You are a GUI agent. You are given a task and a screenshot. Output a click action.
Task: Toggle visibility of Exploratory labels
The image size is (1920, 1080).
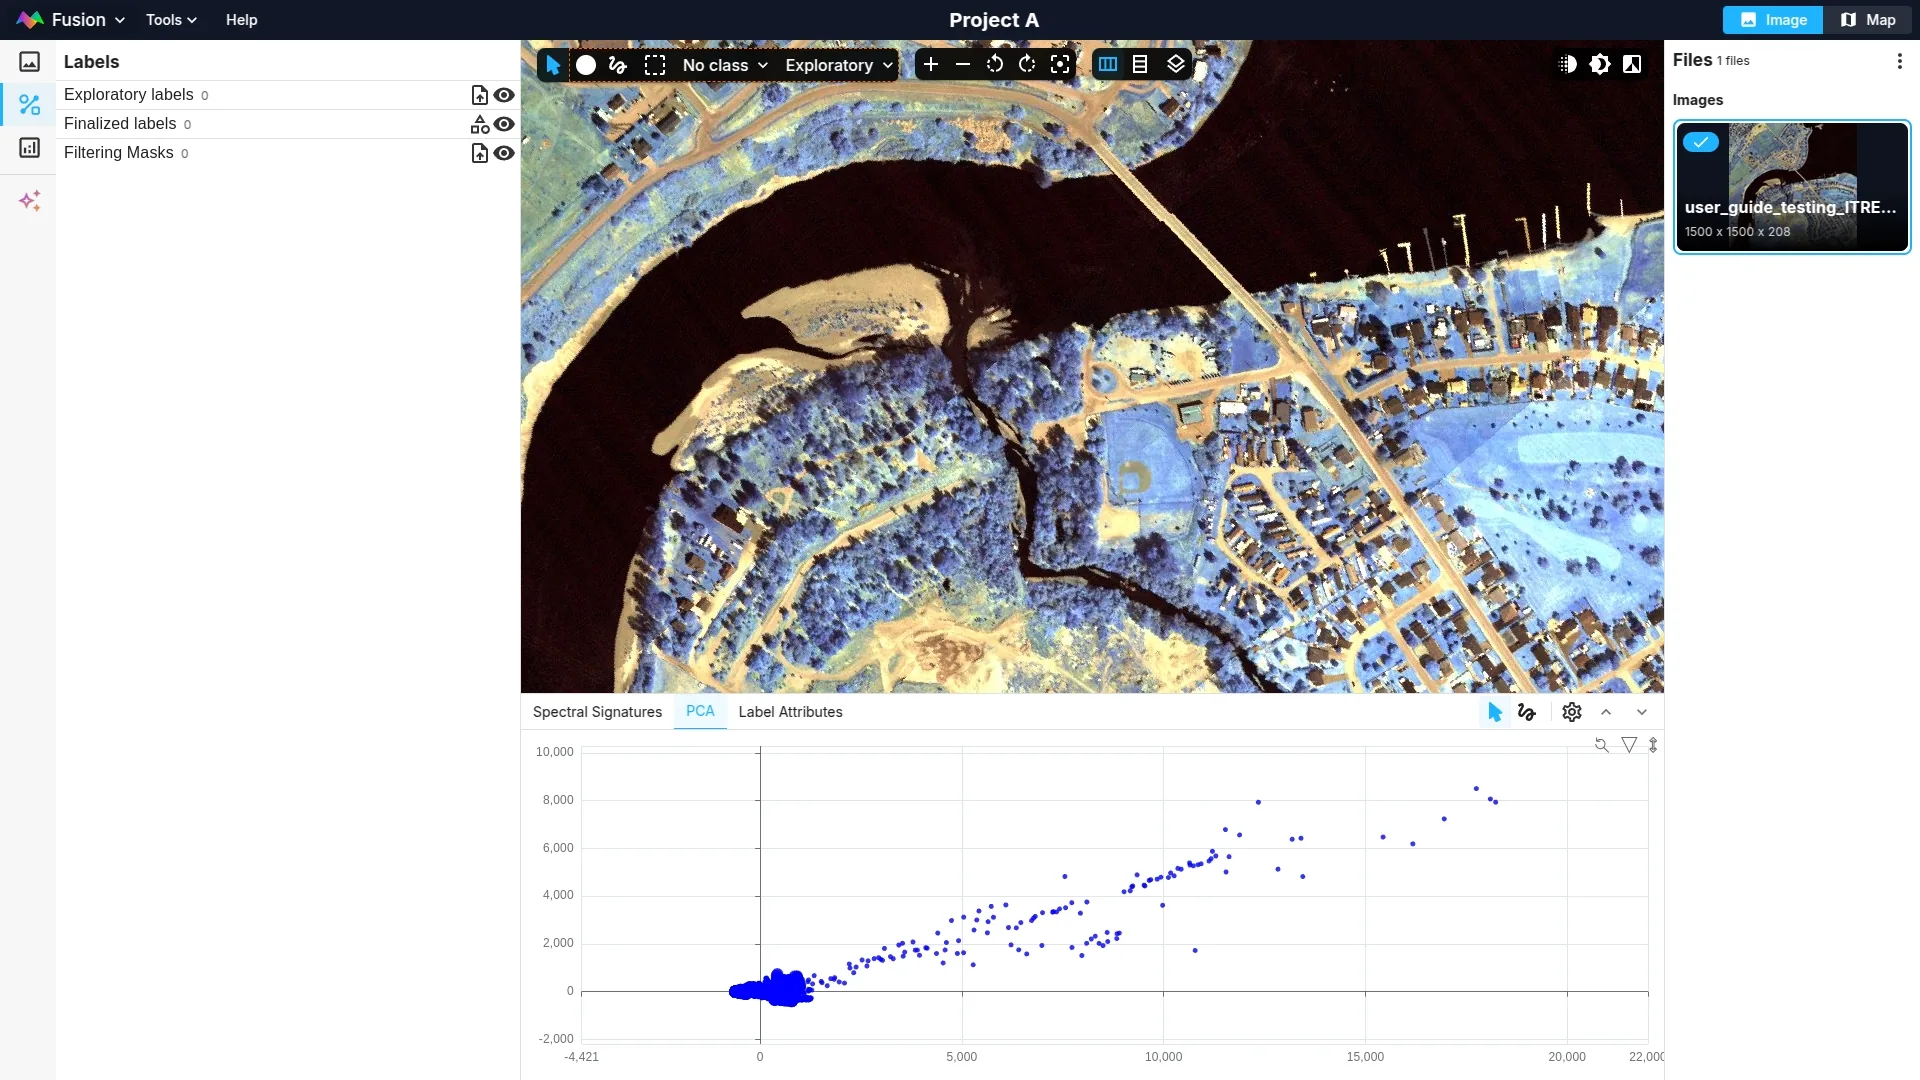[505, 95]
